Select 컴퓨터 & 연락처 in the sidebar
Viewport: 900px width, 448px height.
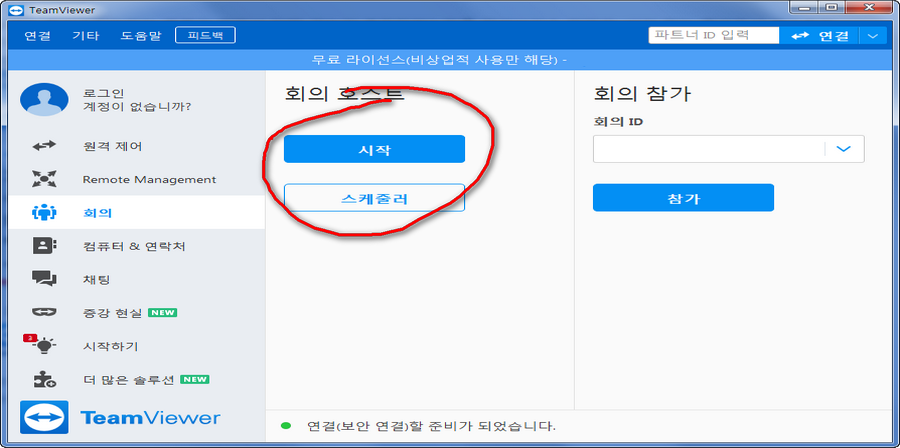coord(137,246)
